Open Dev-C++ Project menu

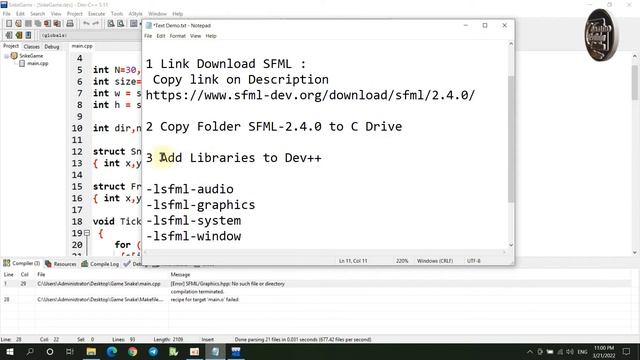point(75,14)
